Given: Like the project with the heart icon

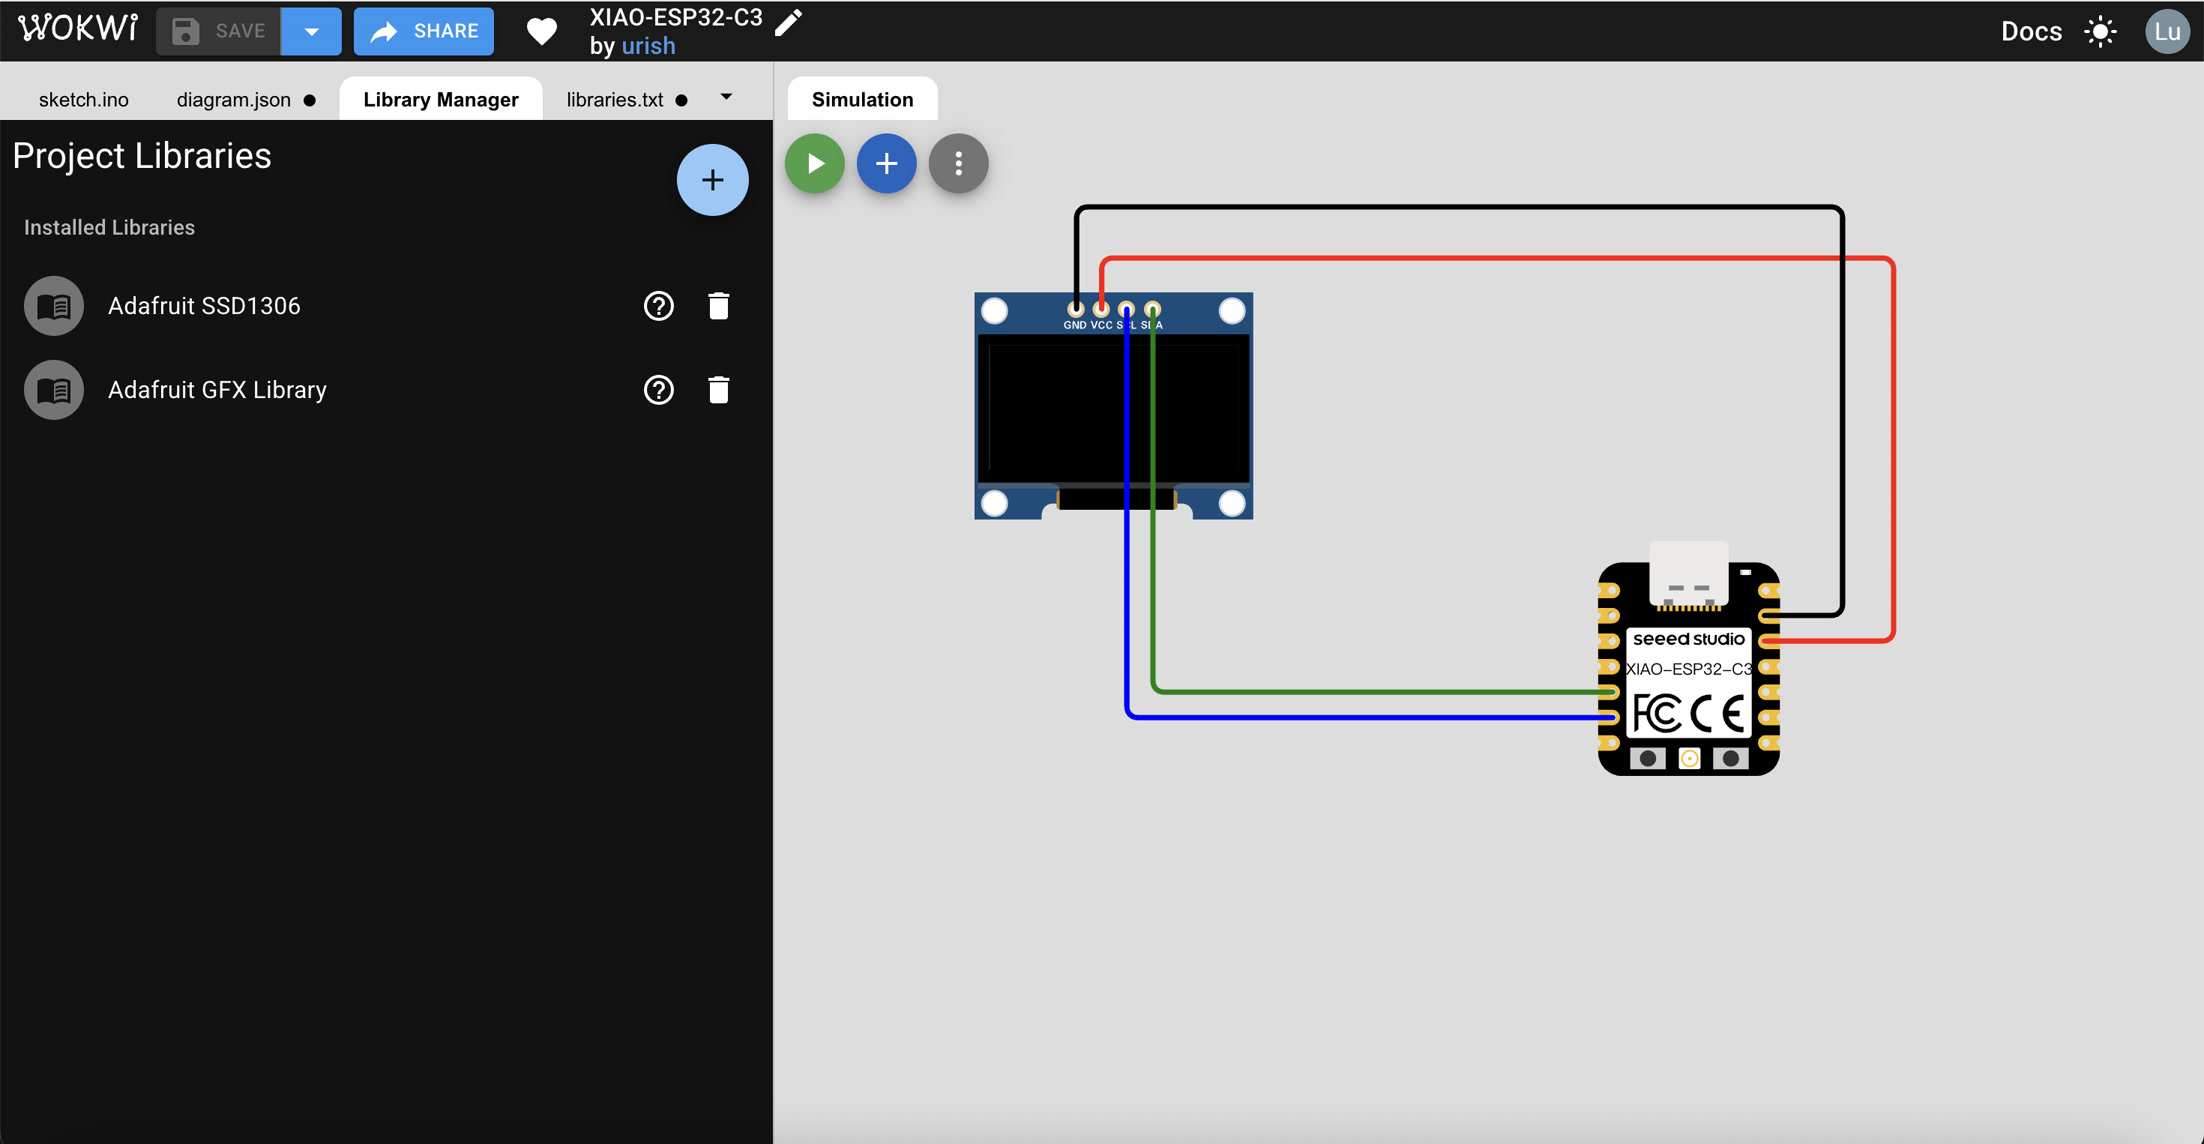Looking at the screenshot, I should [541, 31].
